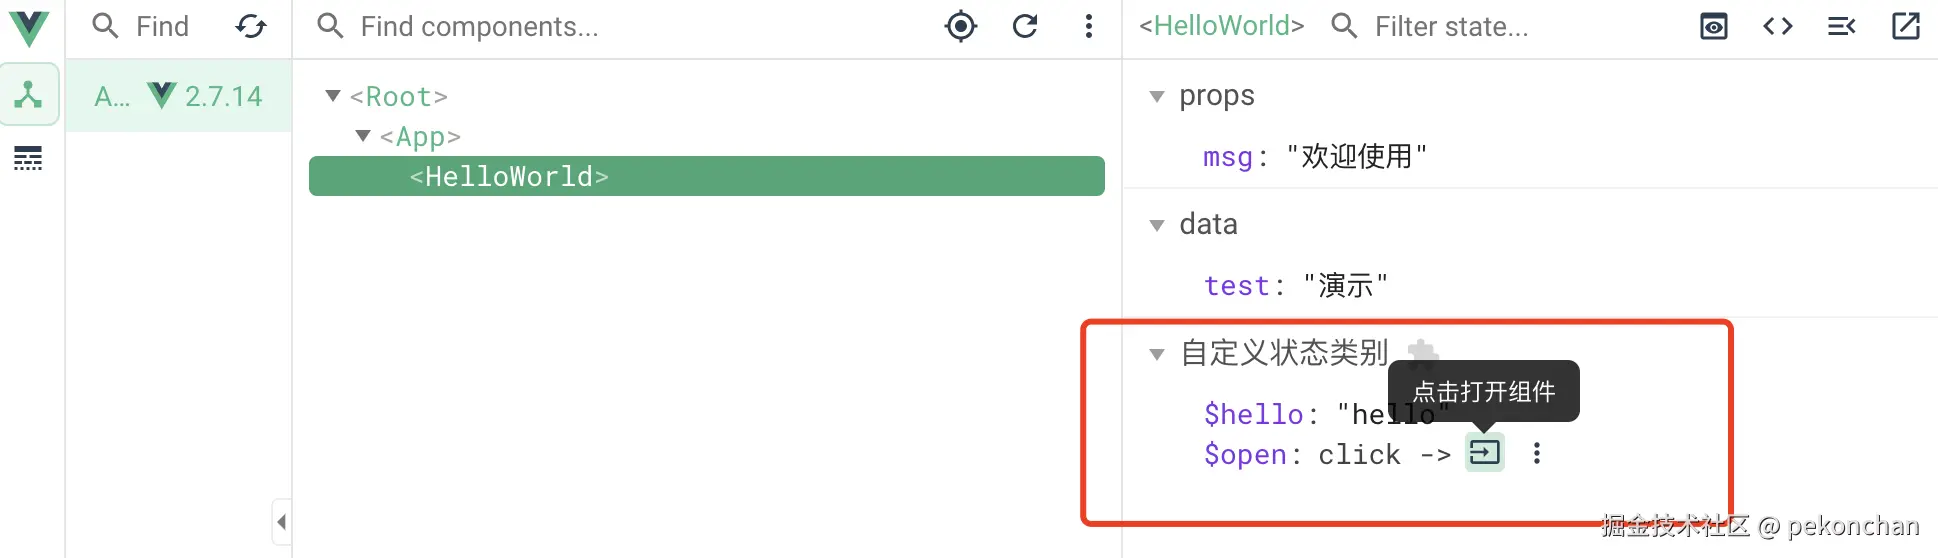The image size is (1938, 558).
Task: Collapse the props section
Action: pyautogui.click(x=1157, y=97)
